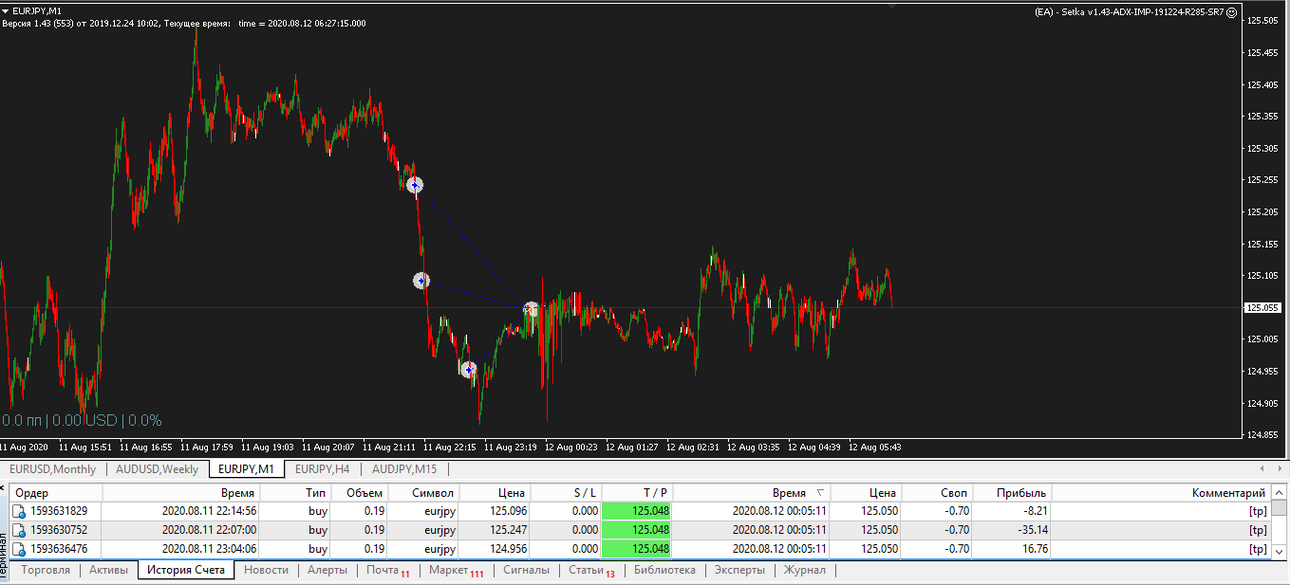Open the Статьи tab
Viewport: 1290px width, 585px height.
(591, 570)
